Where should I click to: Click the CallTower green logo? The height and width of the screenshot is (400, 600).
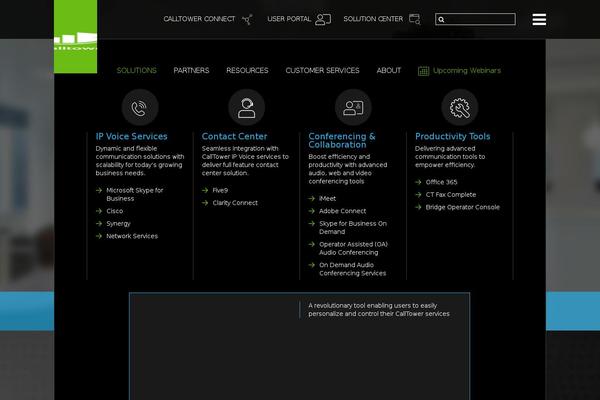pyautogui.click(x=75, y=35)
